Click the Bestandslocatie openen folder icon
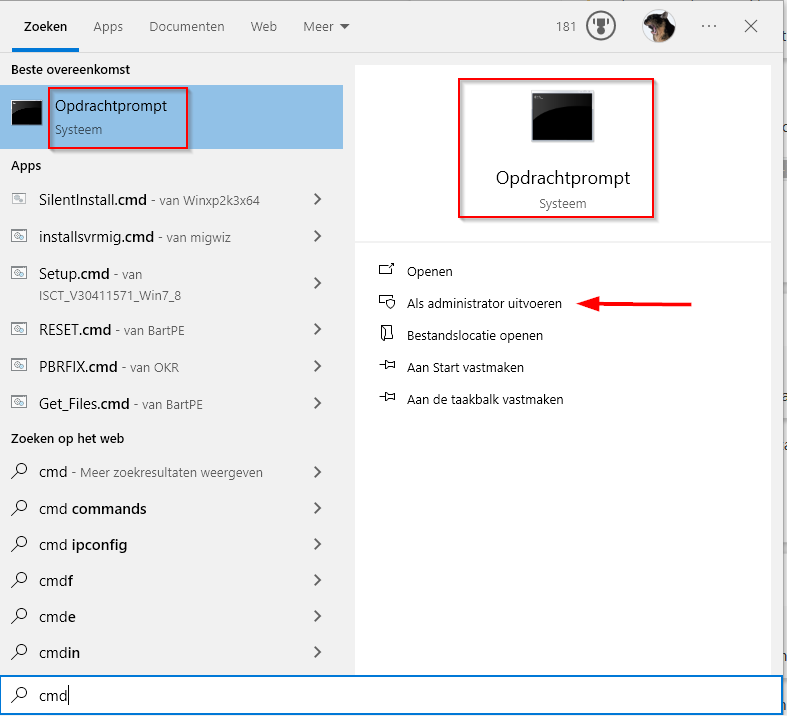Screen dimensions: 787x716 (387, 335)
